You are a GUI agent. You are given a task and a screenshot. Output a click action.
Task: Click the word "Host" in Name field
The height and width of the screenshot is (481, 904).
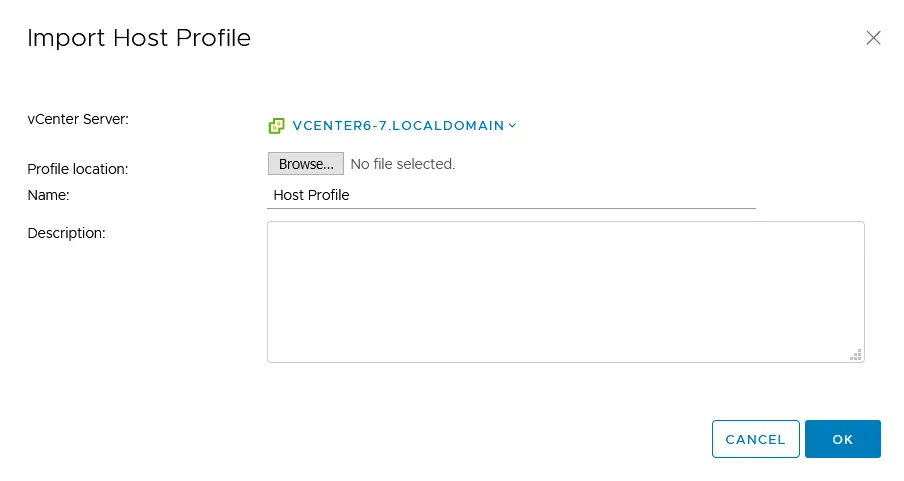(x=289, y=195)
